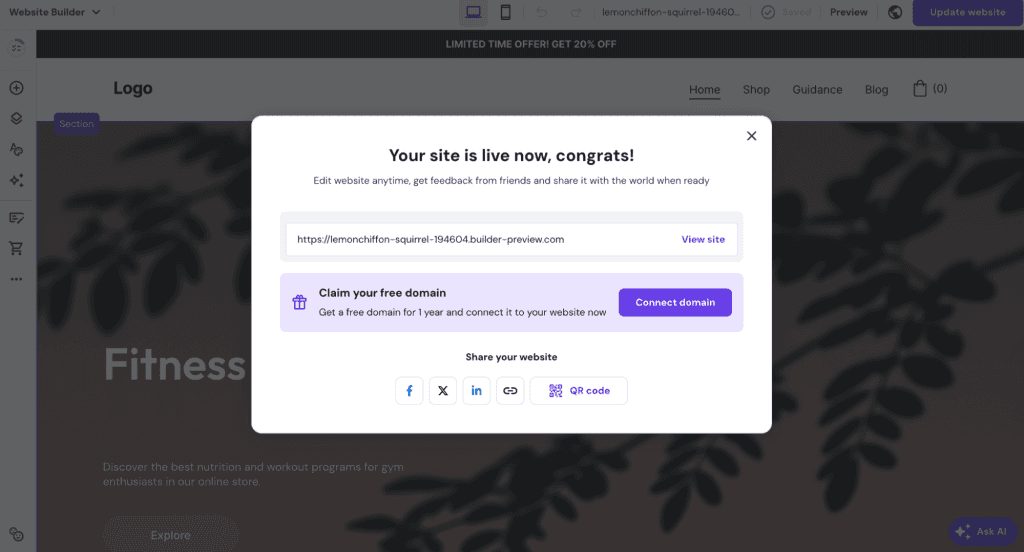The image size is (1024, 552).
Task: Close the site live dialog
Action: tap(751, 136)
